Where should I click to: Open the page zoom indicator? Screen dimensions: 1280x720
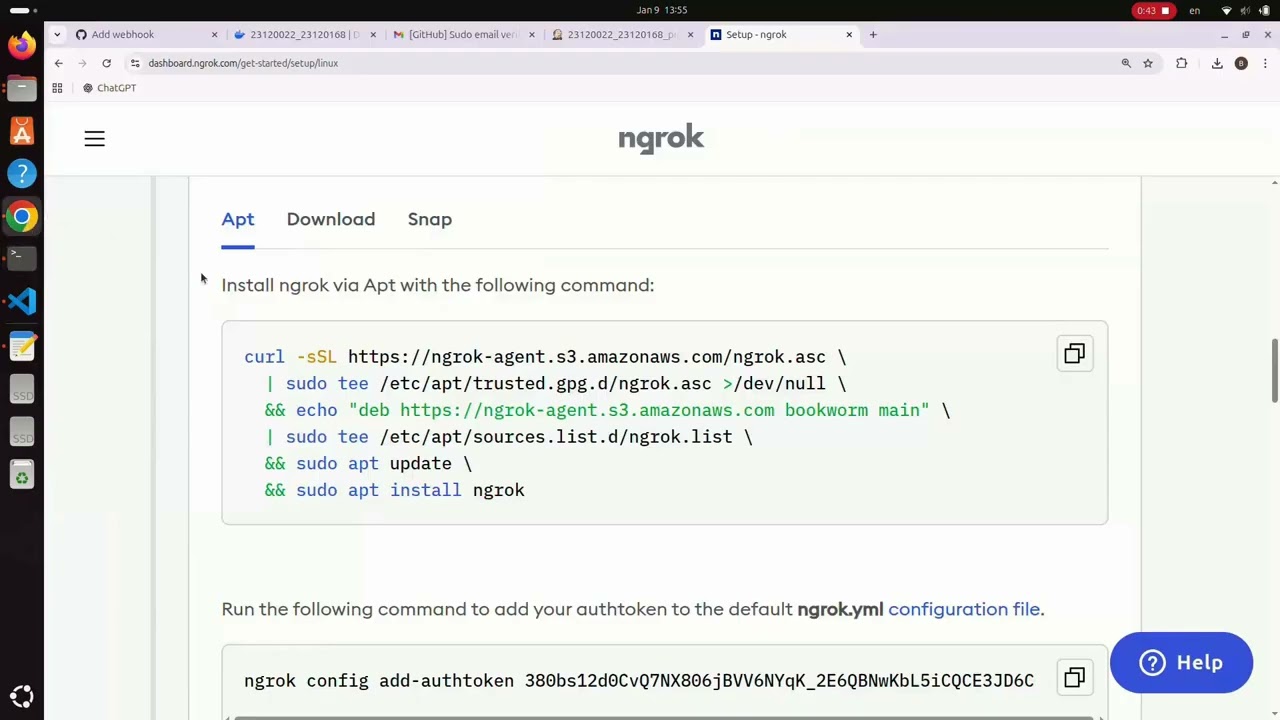(x=1126, y=63)
